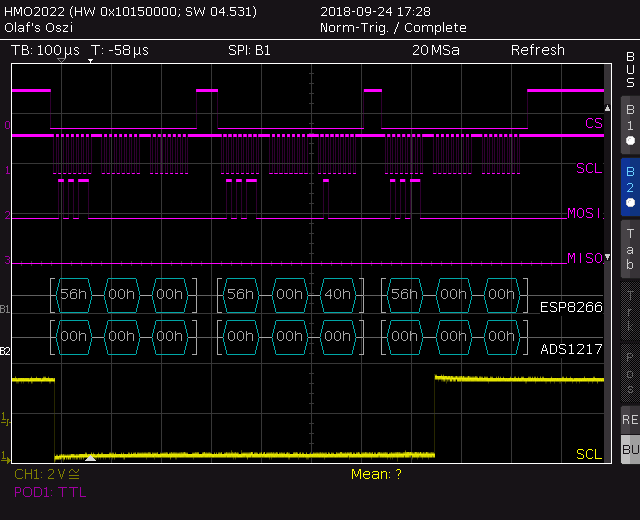Click the date 2018-09-24 17:28
640x520 pixels.
pos(375,11)
